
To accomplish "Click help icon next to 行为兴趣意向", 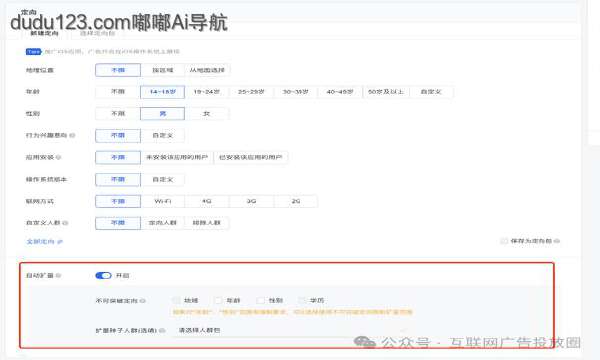I will (72, 135).
